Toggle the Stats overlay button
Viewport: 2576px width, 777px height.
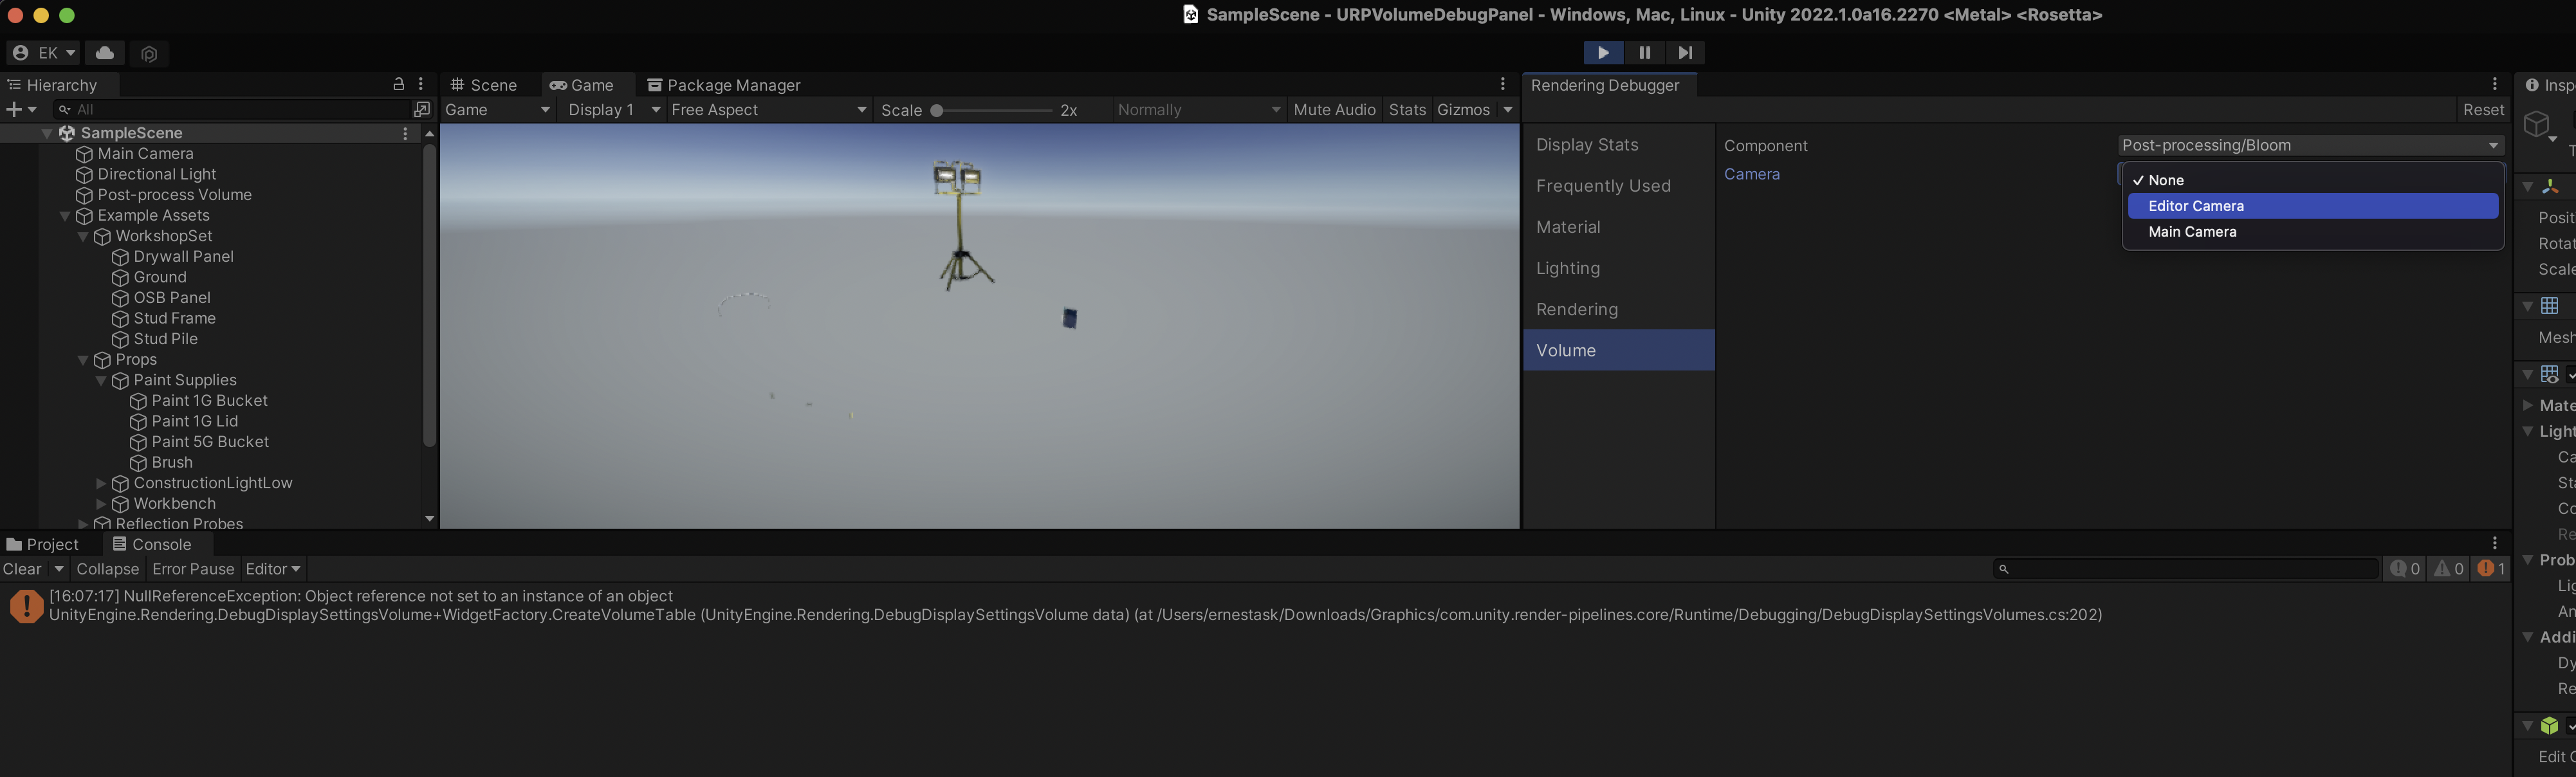(1406, 110)
